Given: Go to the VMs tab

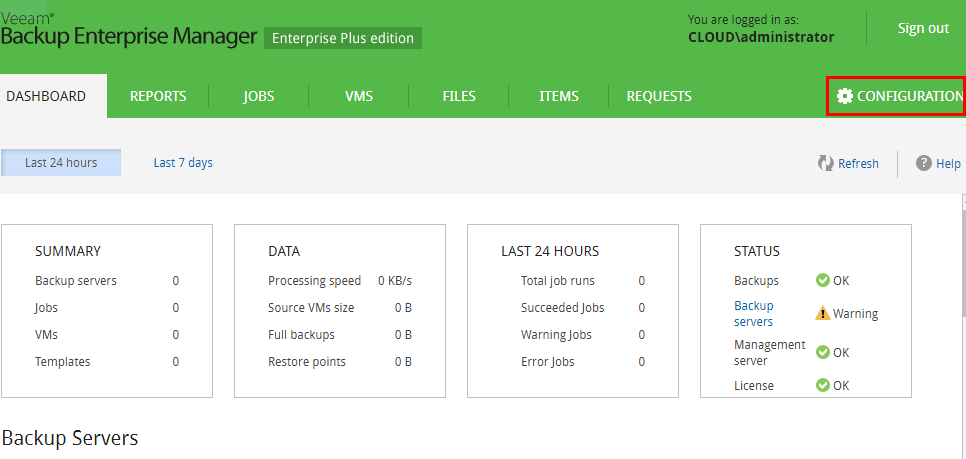Looking at the screenshot, I should [x=359, y=96].
